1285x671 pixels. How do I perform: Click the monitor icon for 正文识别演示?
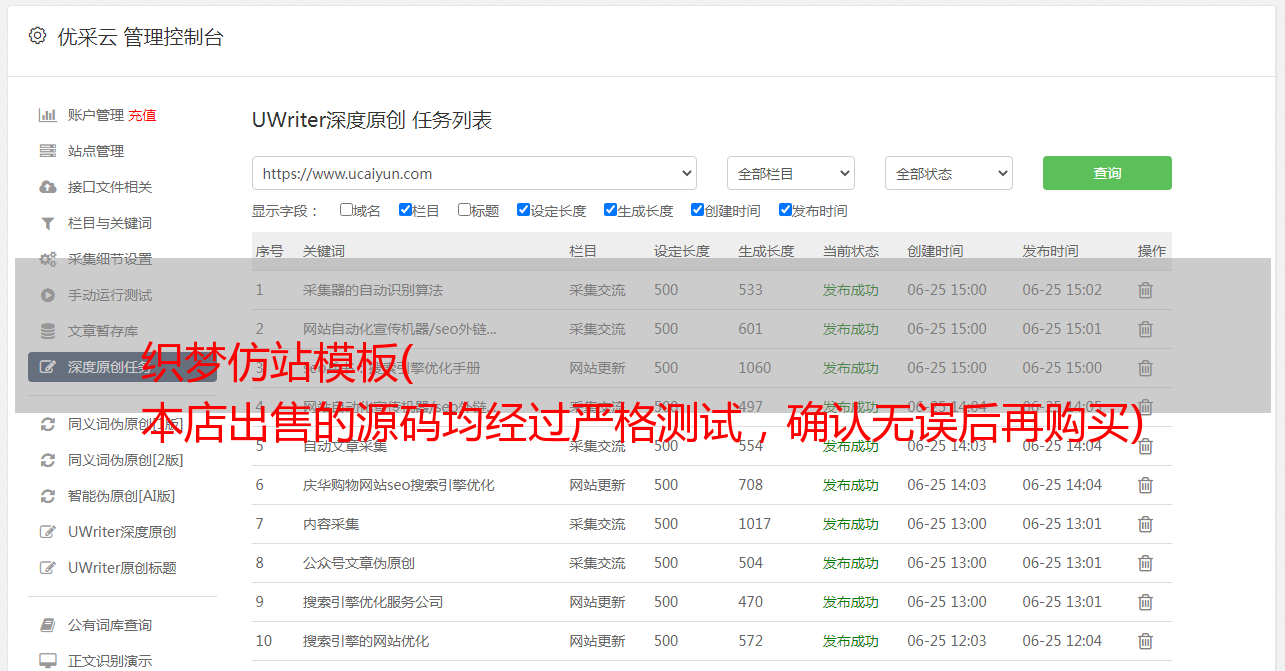47,661
